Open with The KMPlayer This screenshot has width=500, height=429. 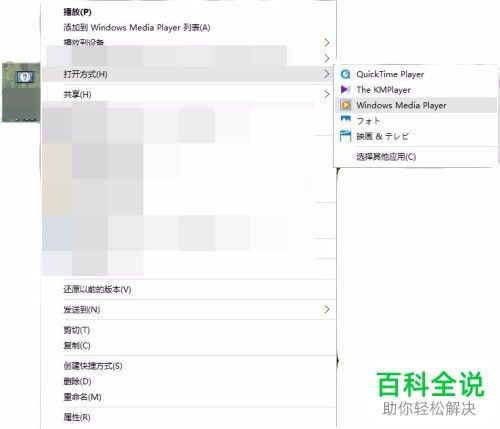(415, 89)
